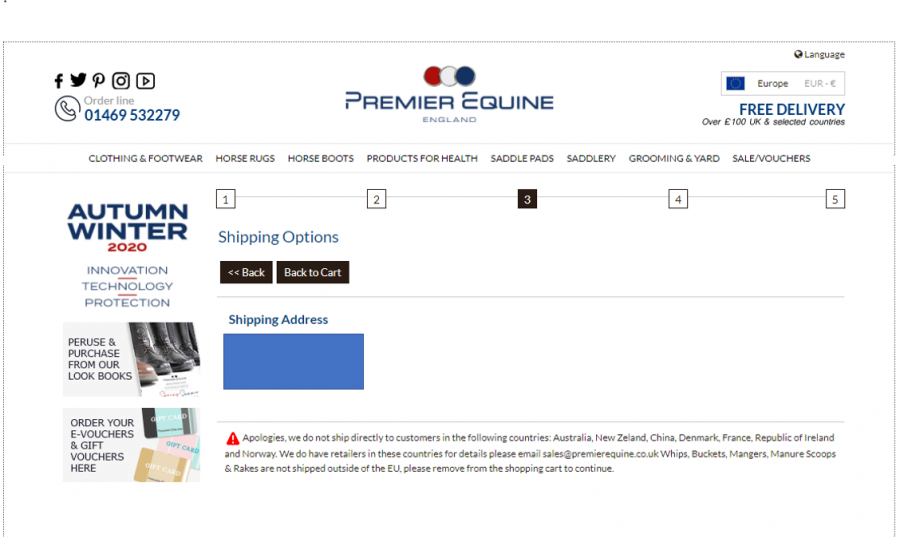Open Horse Rugs menu
The width and height of the screenshot is (900, 538).
pos(245,158)
